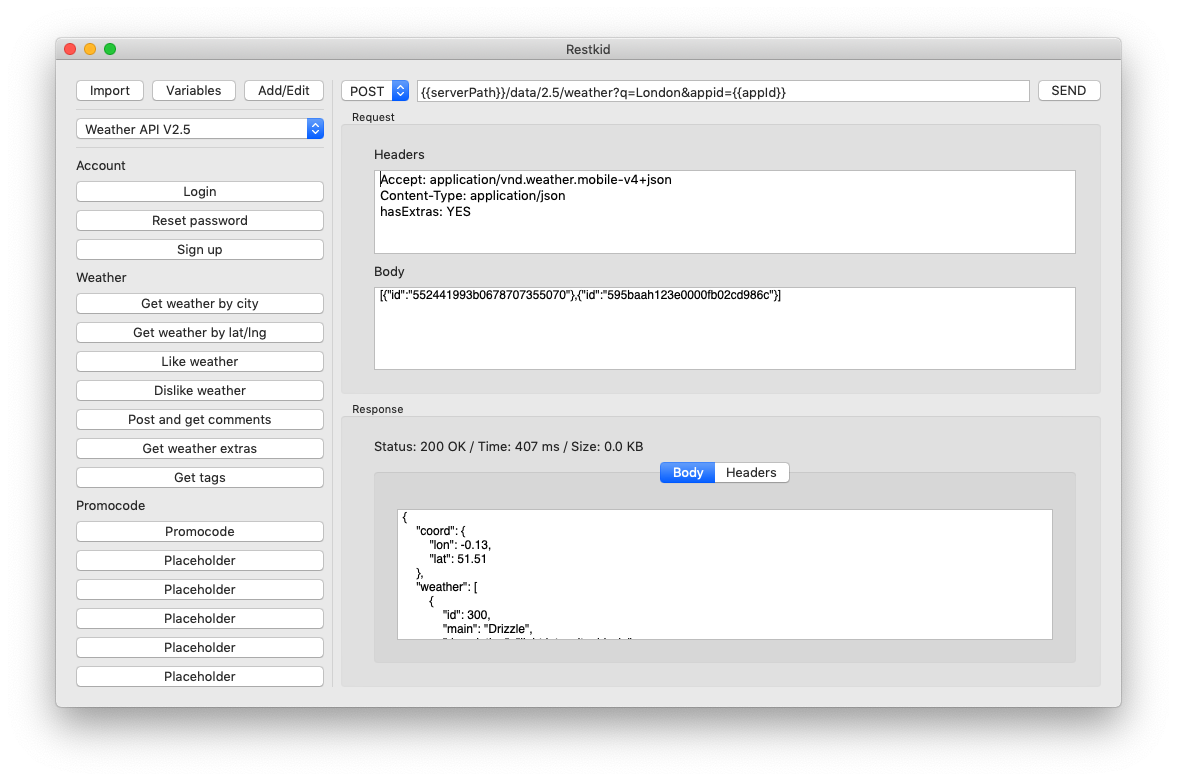Open the Get weather extras request
This screenshot has width=1177, height=781.
200,448
